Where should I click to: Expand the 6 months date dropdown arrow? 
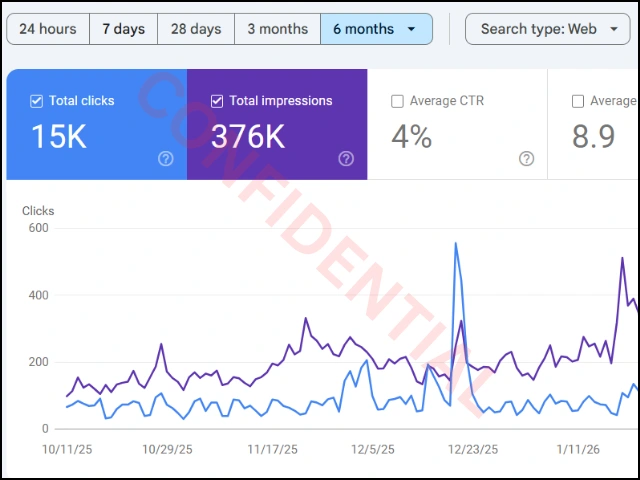pos(412,29)
